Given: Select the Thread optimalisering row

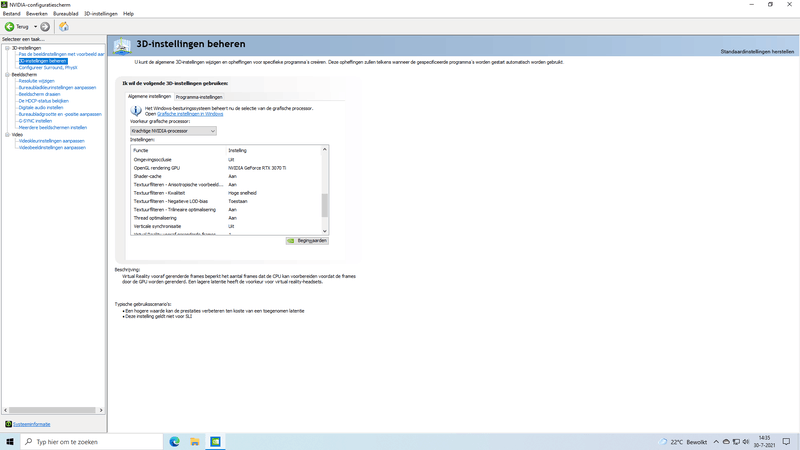Looking at the screenshot, I should (226, 218).
